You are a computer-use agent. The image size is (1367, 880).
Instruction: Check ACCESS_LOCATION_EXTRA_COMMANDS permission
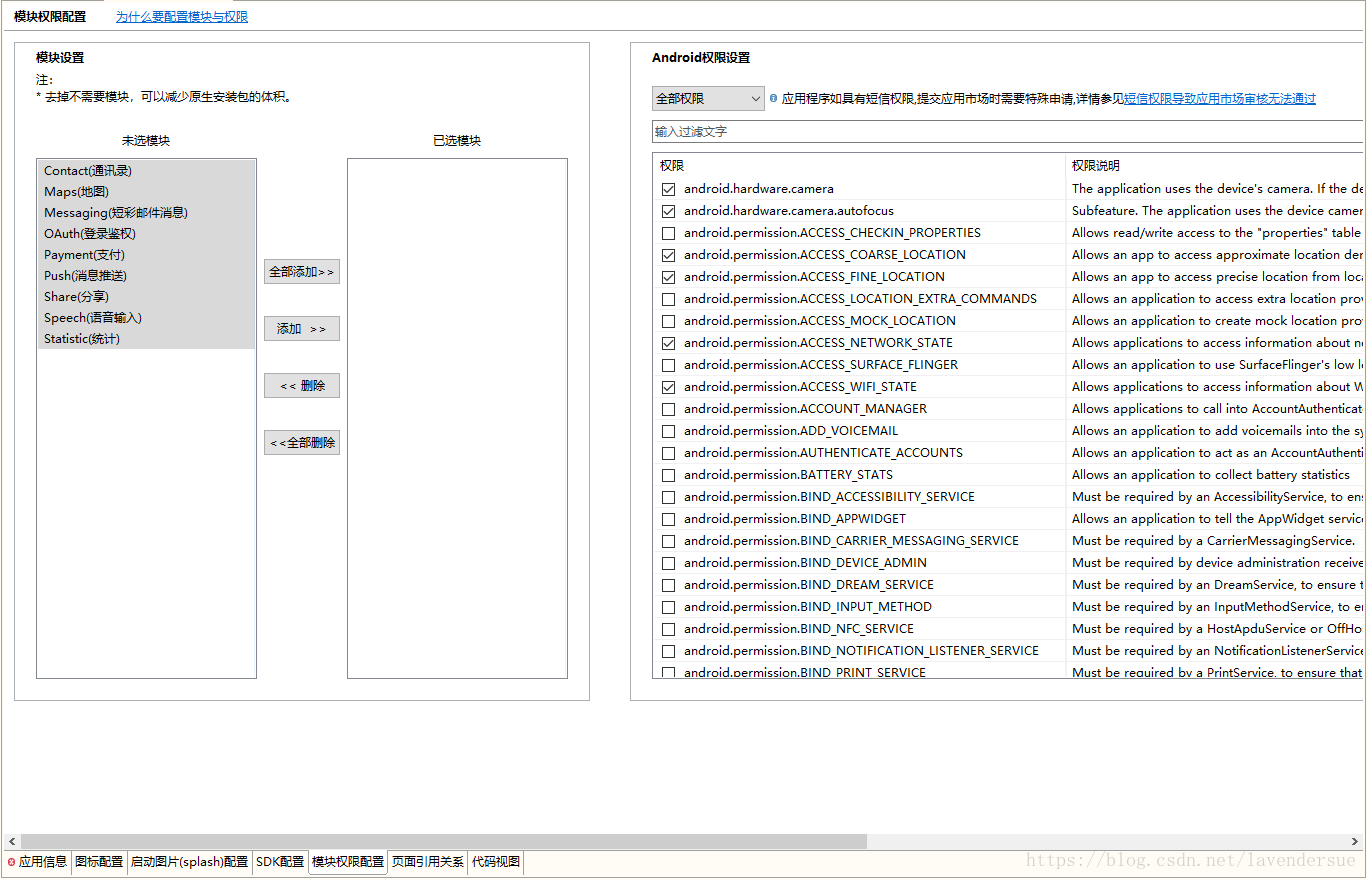pyautogui.click(x=668, y=299)
